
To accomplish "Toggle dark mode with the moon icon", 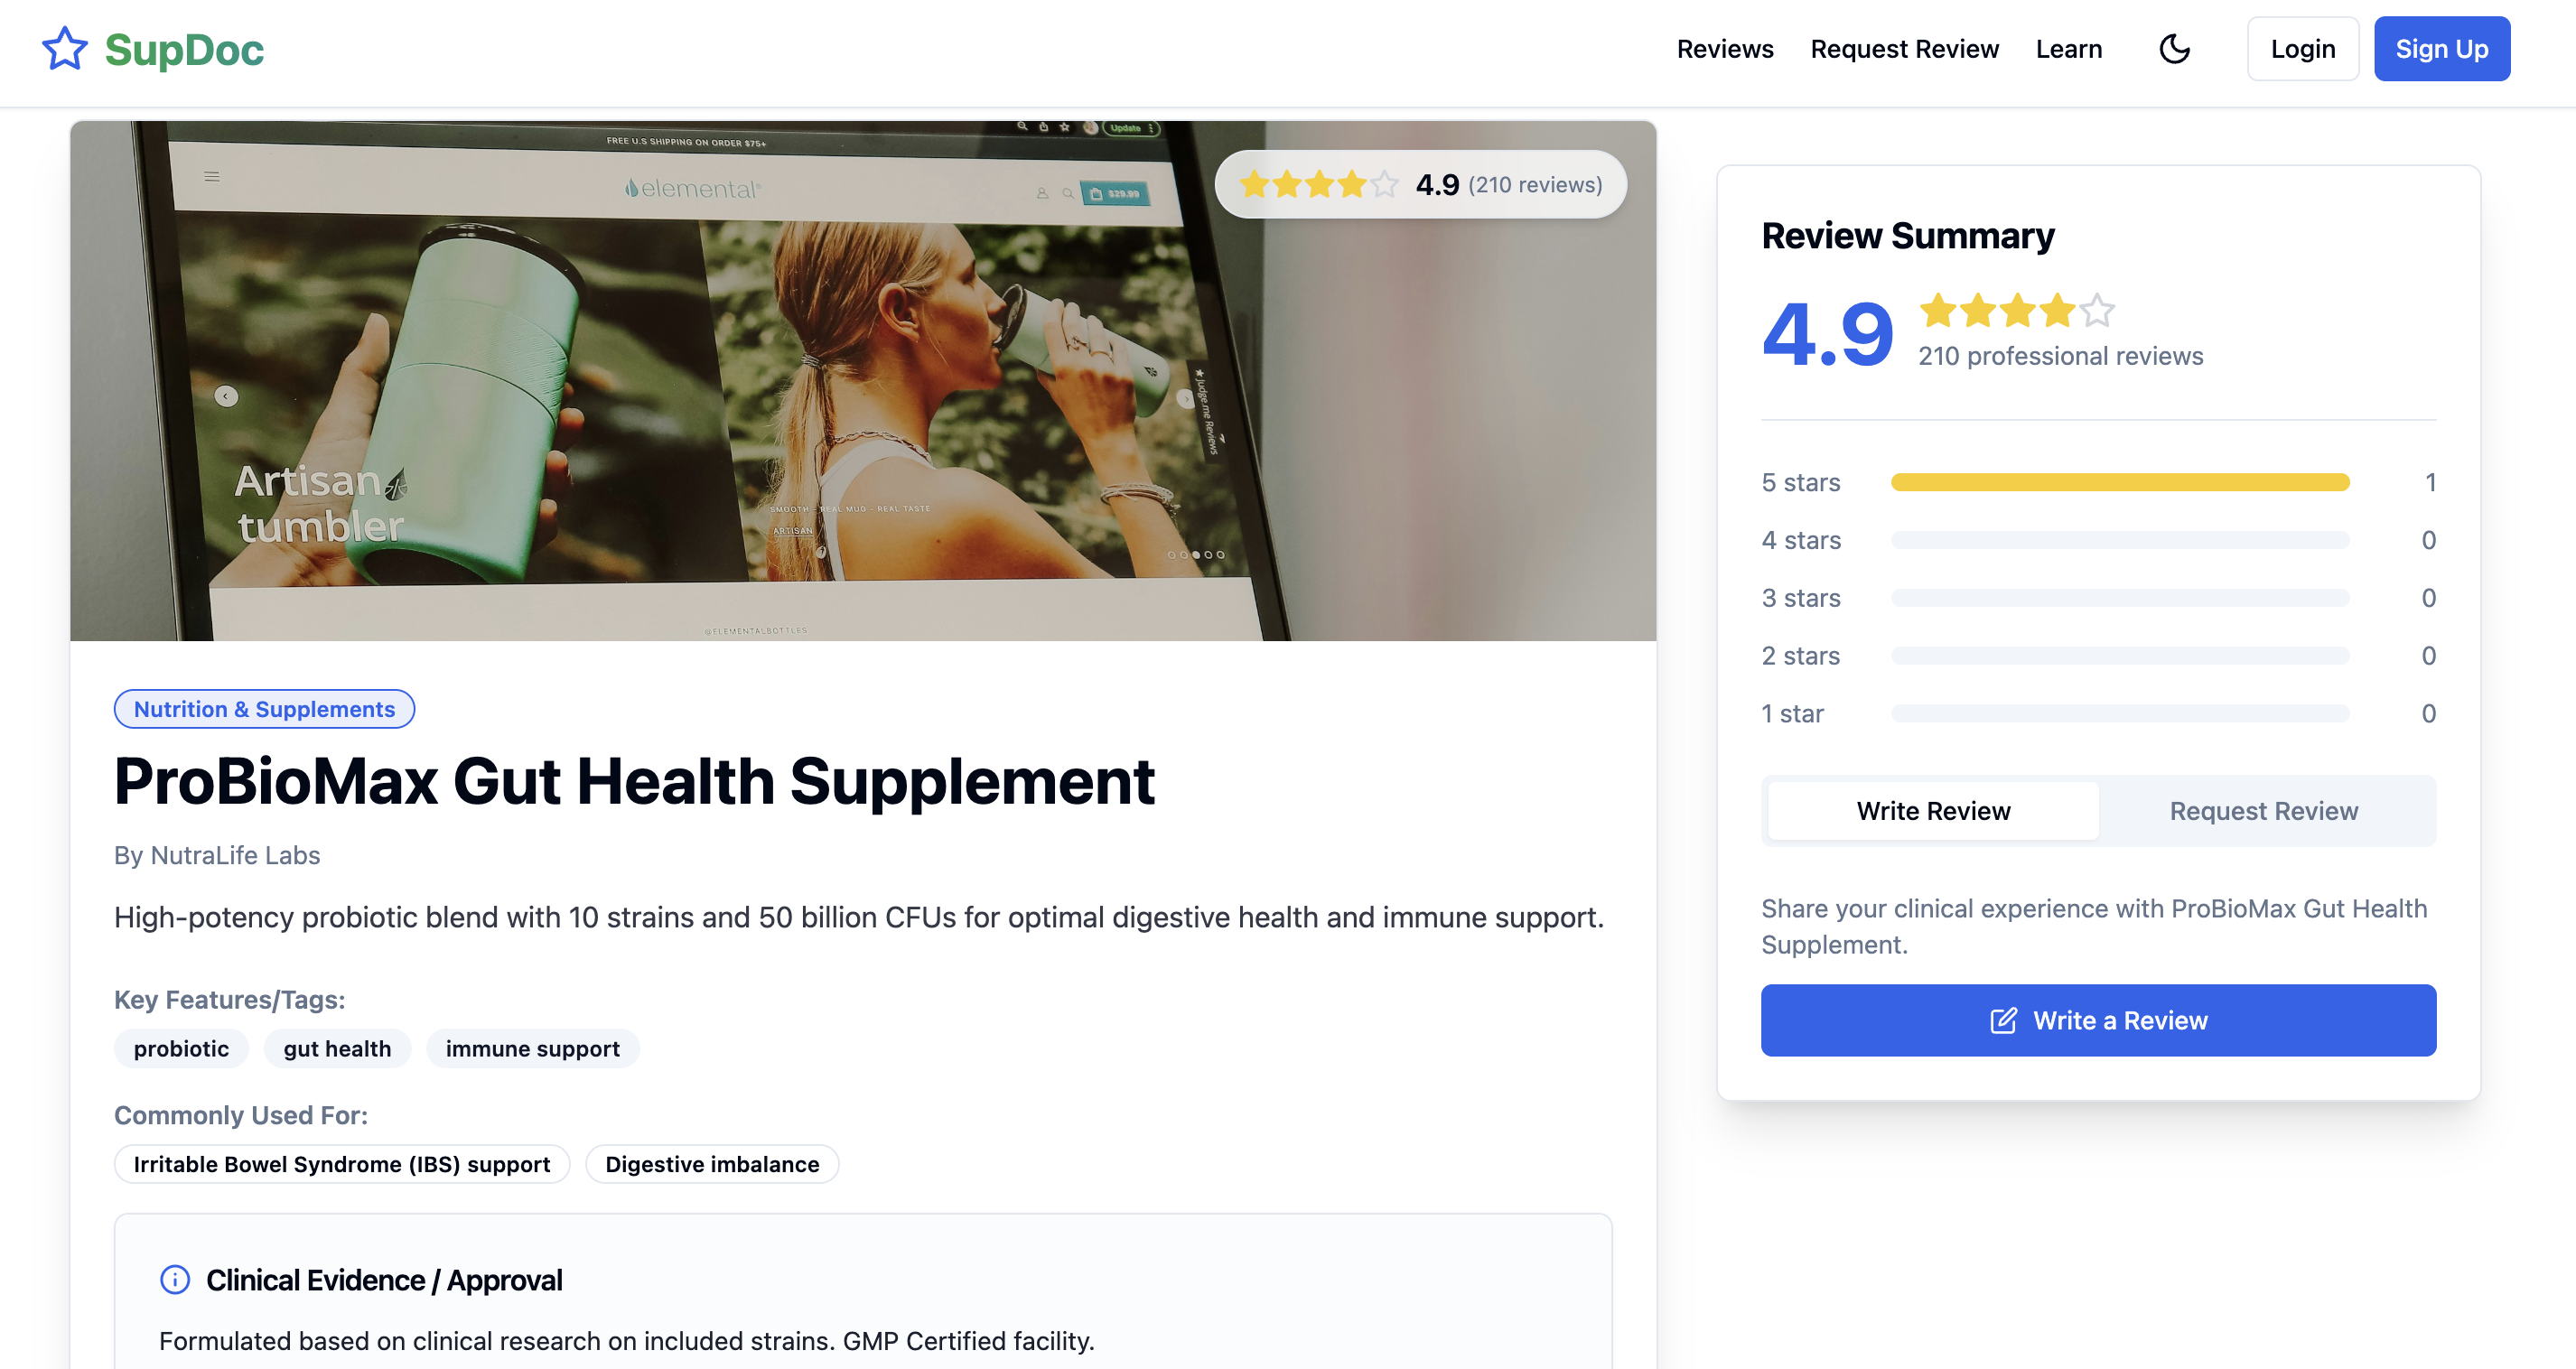I will (x=2174, y=48).
